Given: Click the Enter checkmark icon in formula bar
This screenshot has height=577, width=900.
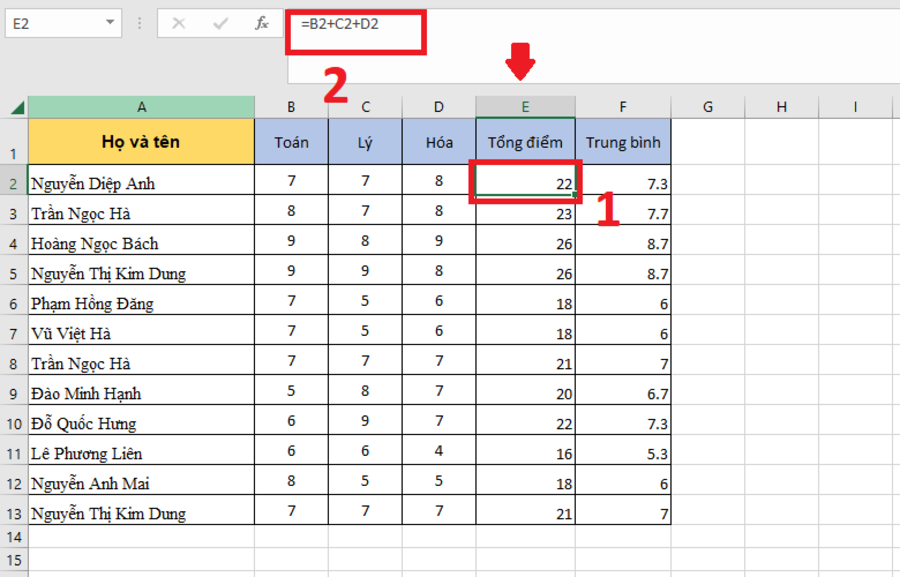Looking at the screenshot, I should (220, 23).
